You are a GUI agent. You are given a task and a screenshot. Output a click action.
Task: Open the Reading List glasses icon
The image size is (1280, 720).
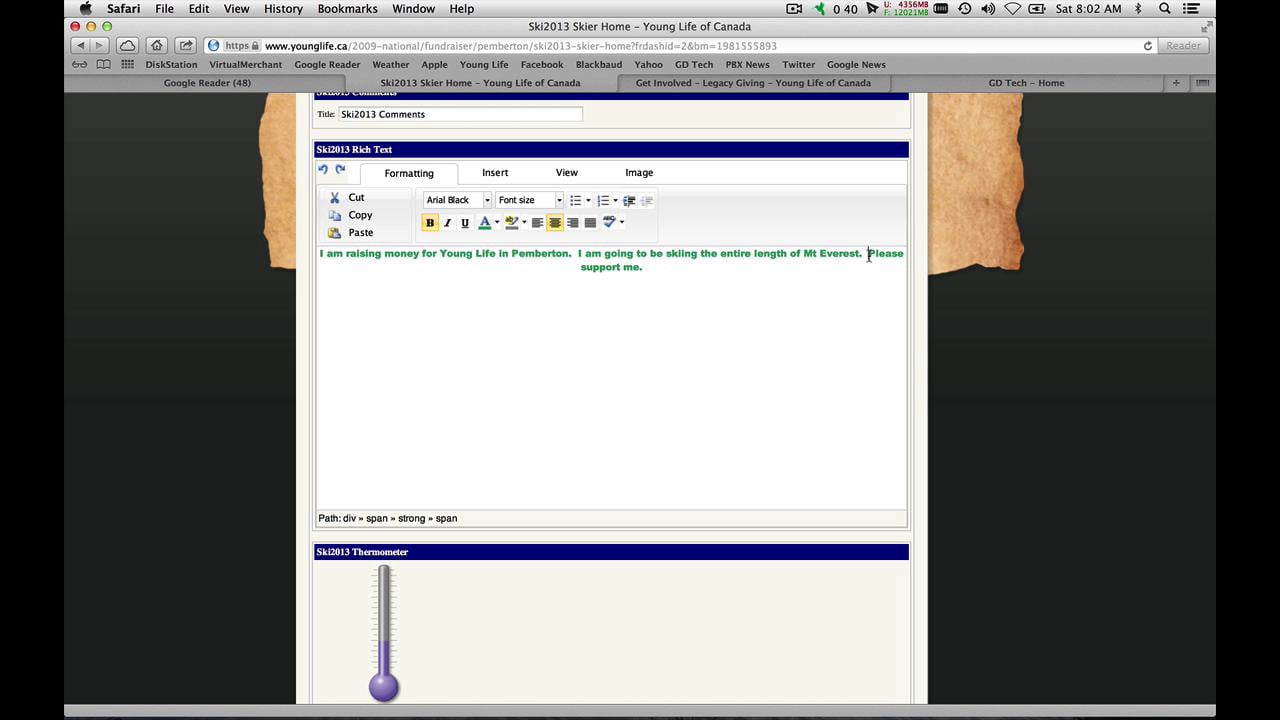click(x=79, y=65)
